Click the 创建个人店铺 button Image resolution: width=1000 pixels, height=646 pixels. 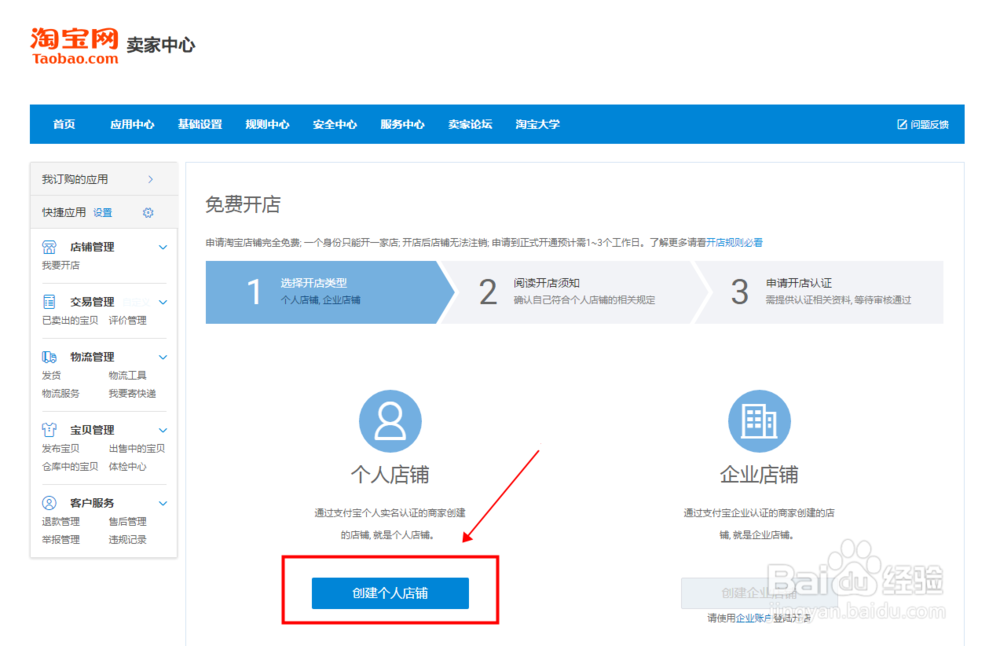pyautogui.click(x=390, y=593)
